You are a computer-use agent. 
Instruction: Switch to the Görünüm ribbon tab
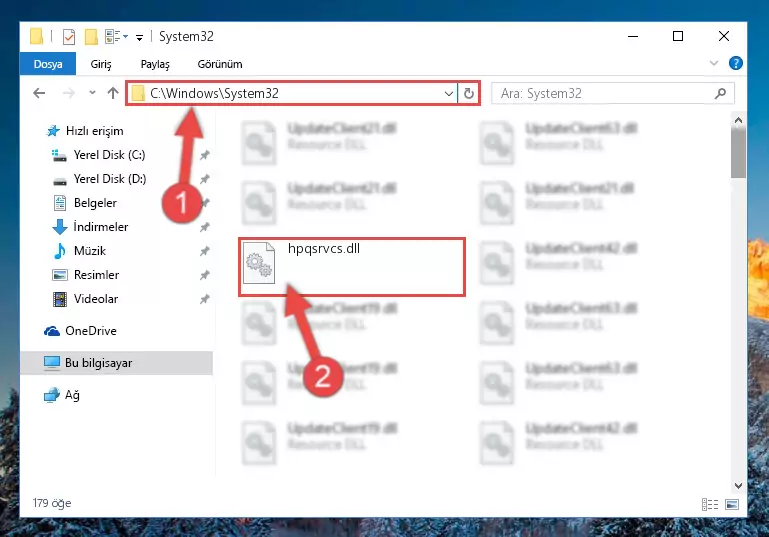click(x=220, y=64)
